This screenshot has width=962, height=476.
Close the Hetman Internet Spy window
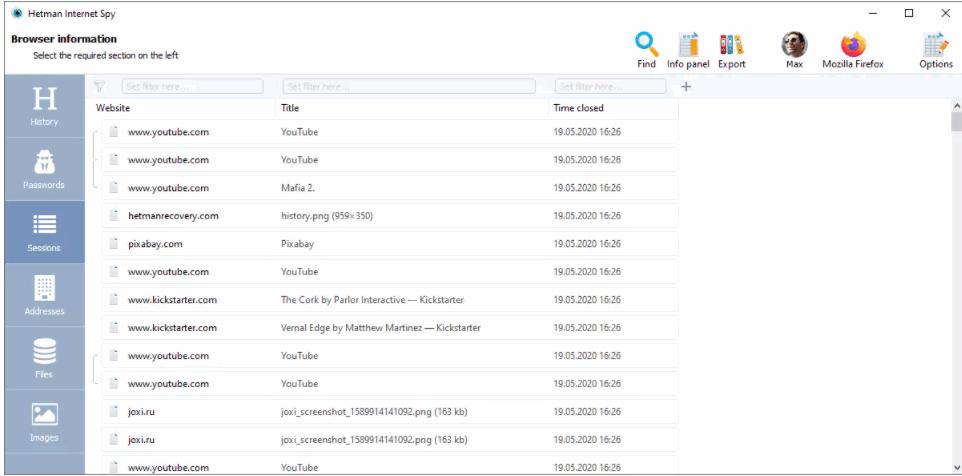point(945,13)
